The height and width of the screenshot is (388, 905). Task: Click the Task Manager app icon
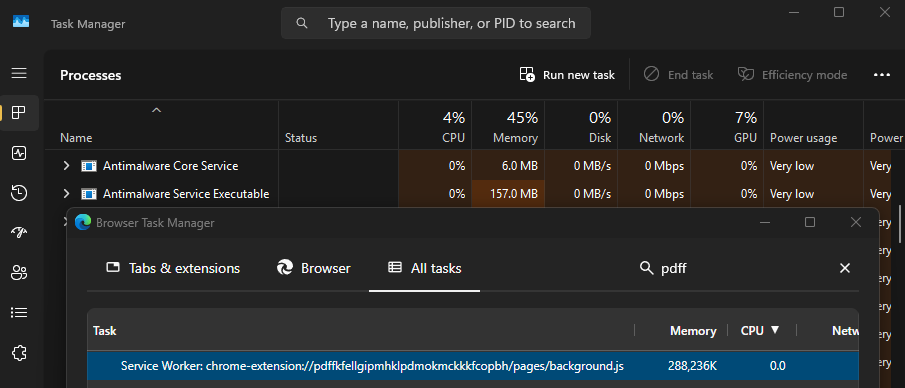(21, 22)
